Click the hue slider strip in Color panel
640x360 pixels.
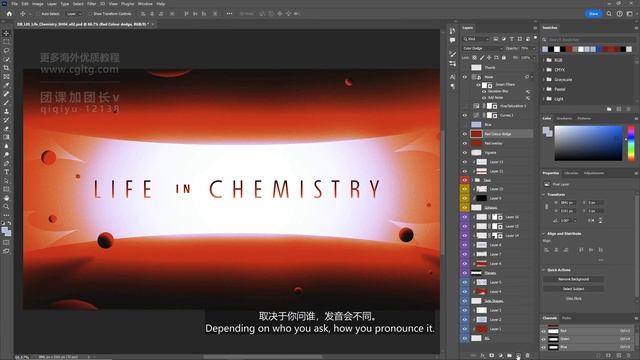[x=631, y=143]
